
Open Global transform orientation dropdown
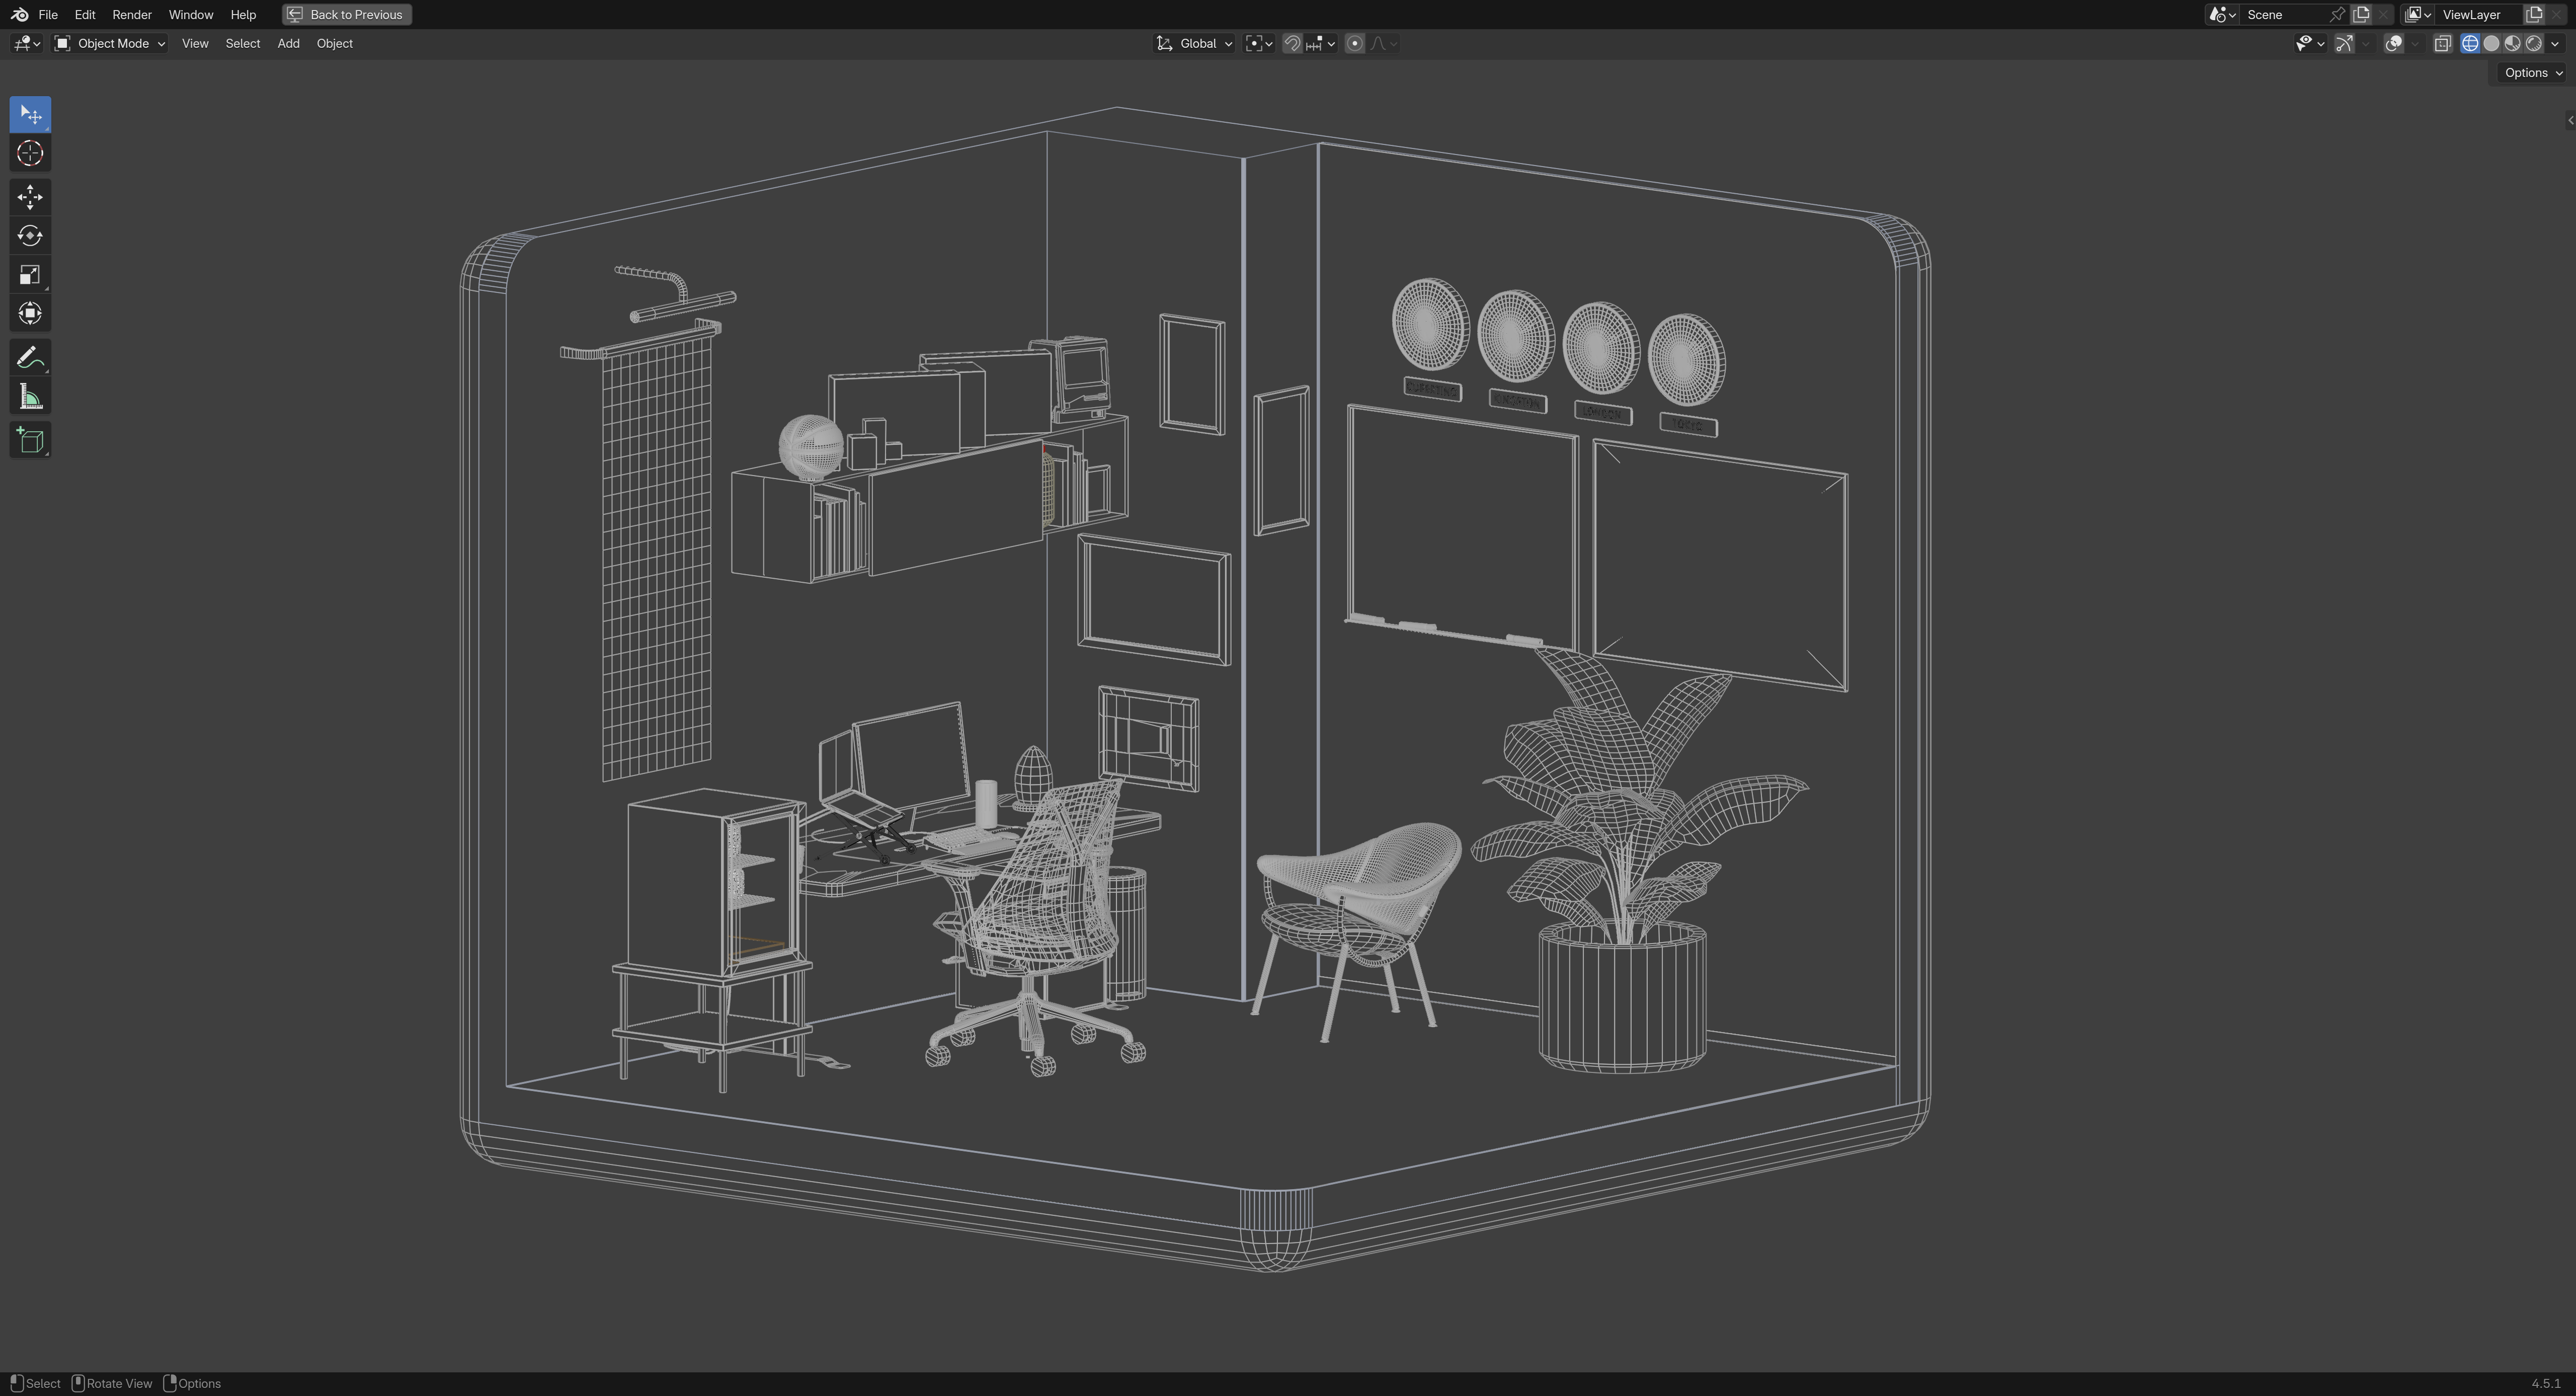coord(1195,44)
